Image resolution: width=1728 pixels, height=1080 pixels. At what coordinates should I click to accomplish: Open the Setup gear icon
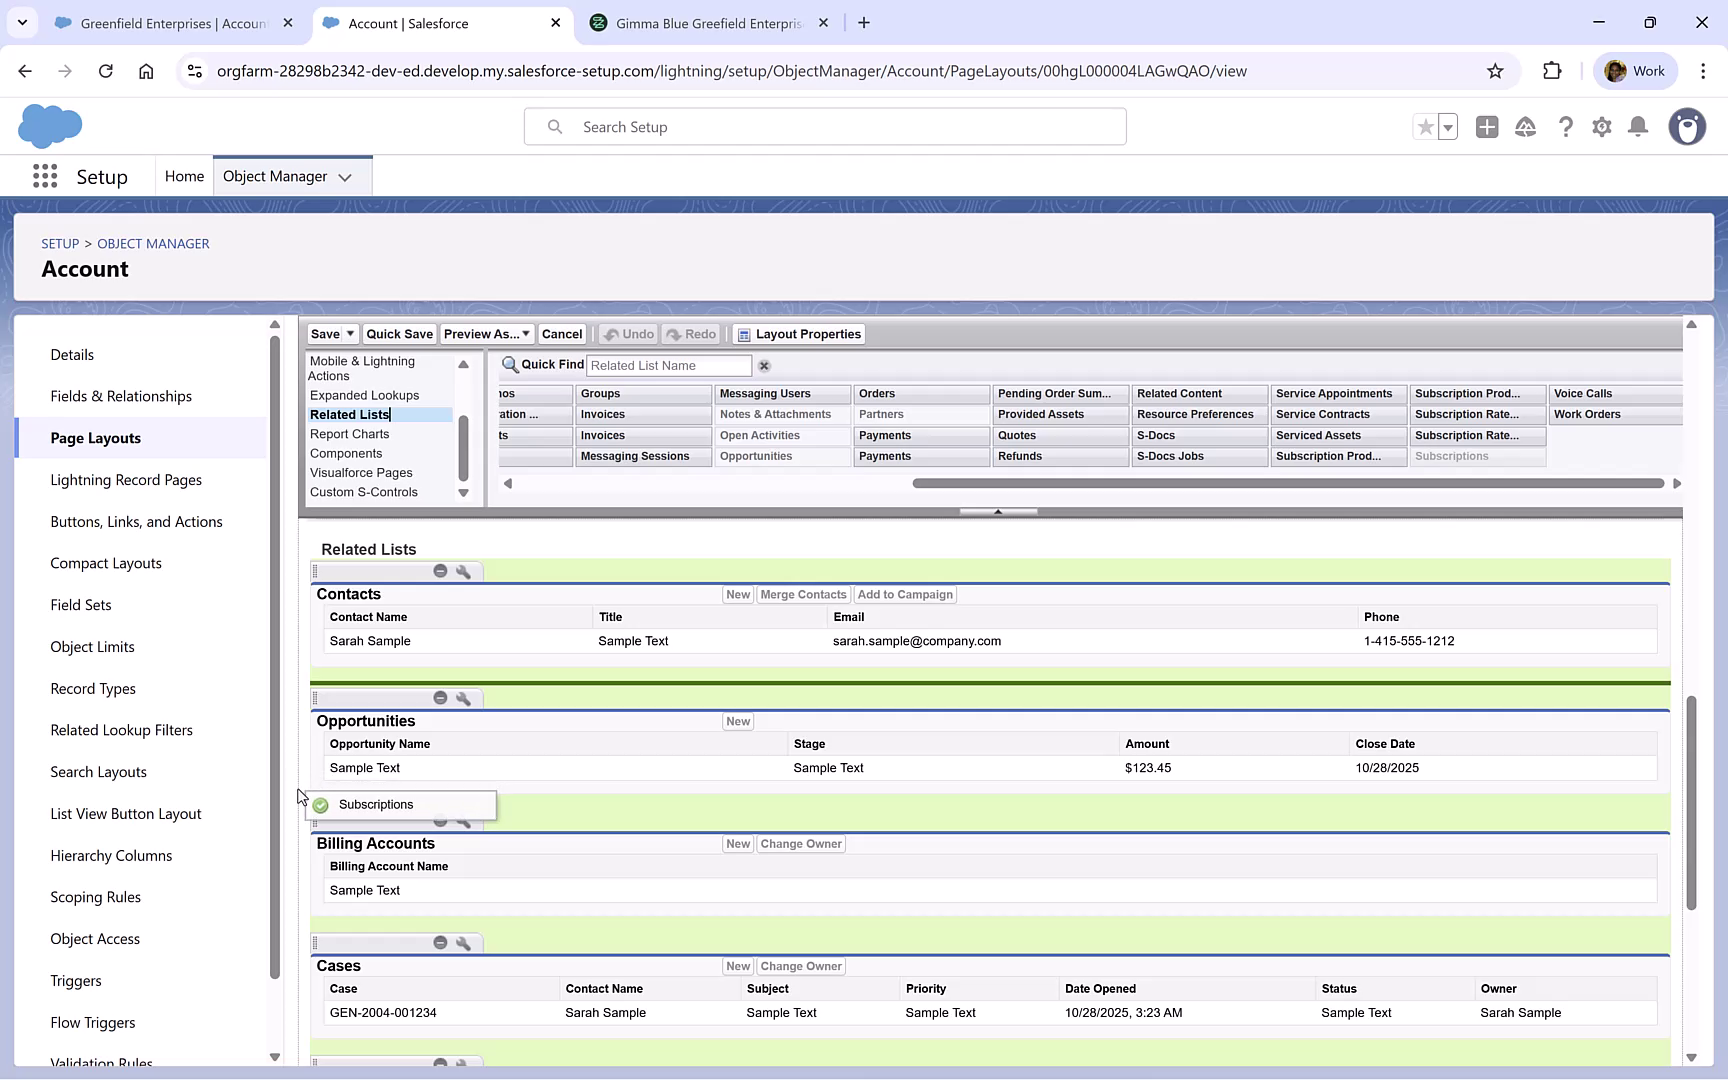[1601, 127]
